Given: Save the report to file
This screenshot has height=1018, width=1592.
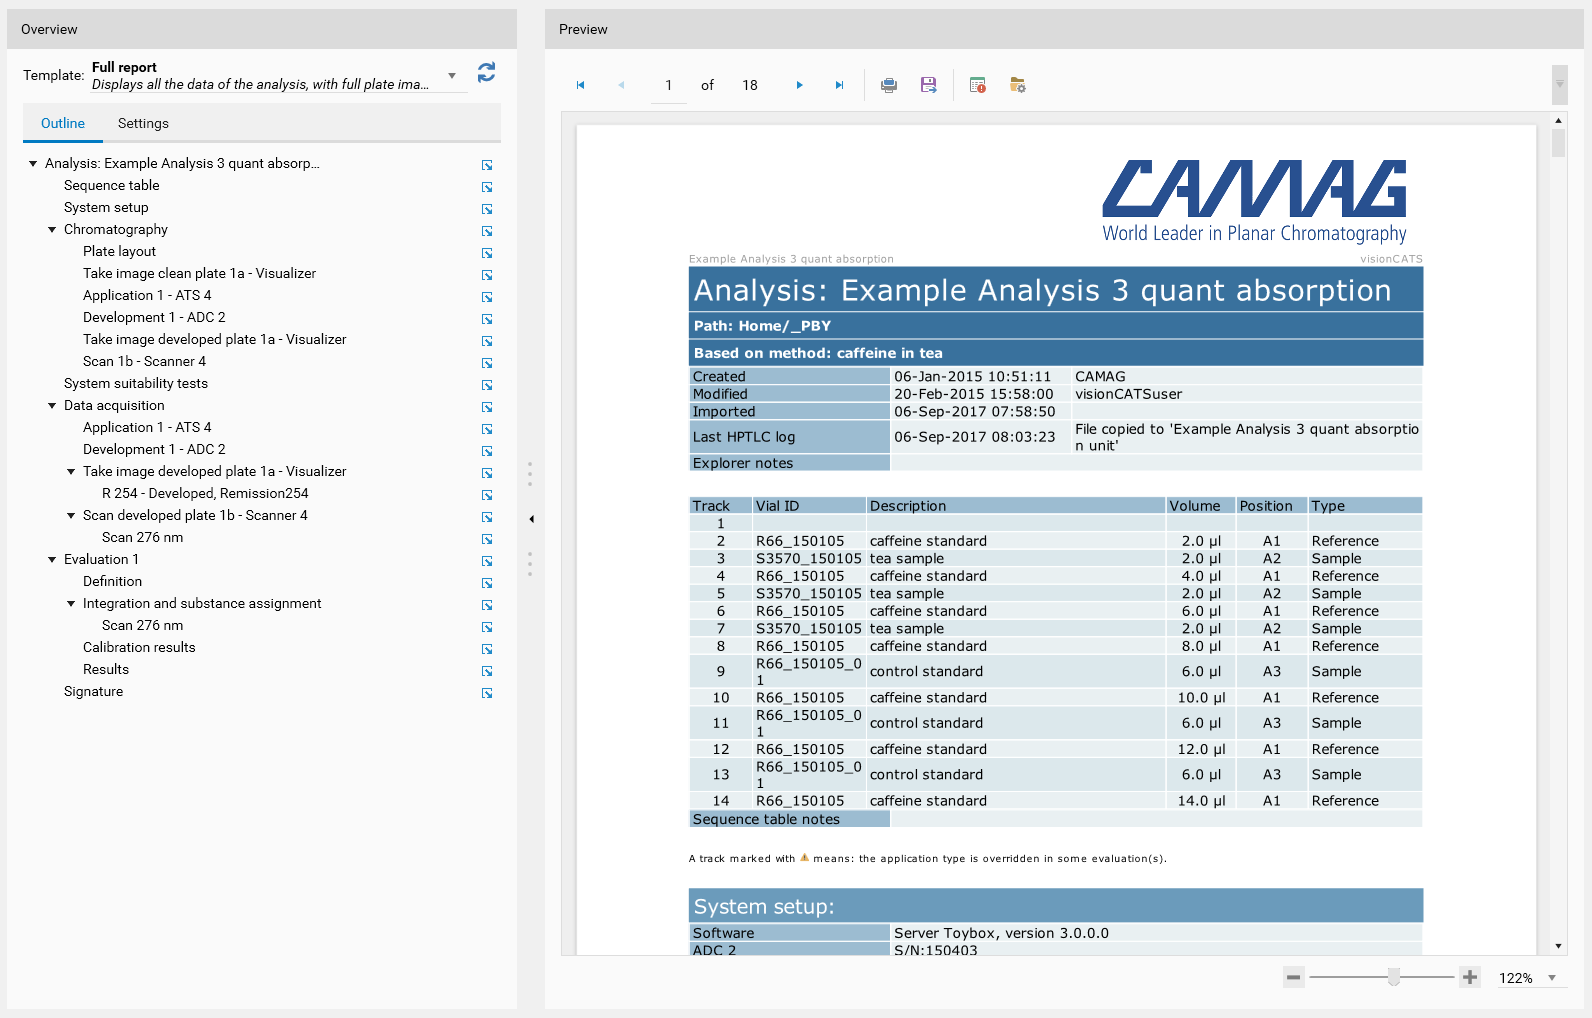Looking at the screenshot, I should coord(929,85).
